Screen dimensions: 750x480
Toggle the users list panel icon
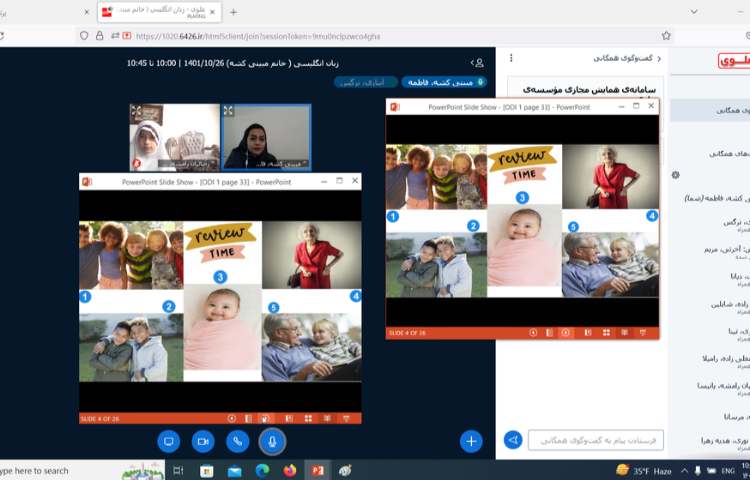click(x=477, y=63)
